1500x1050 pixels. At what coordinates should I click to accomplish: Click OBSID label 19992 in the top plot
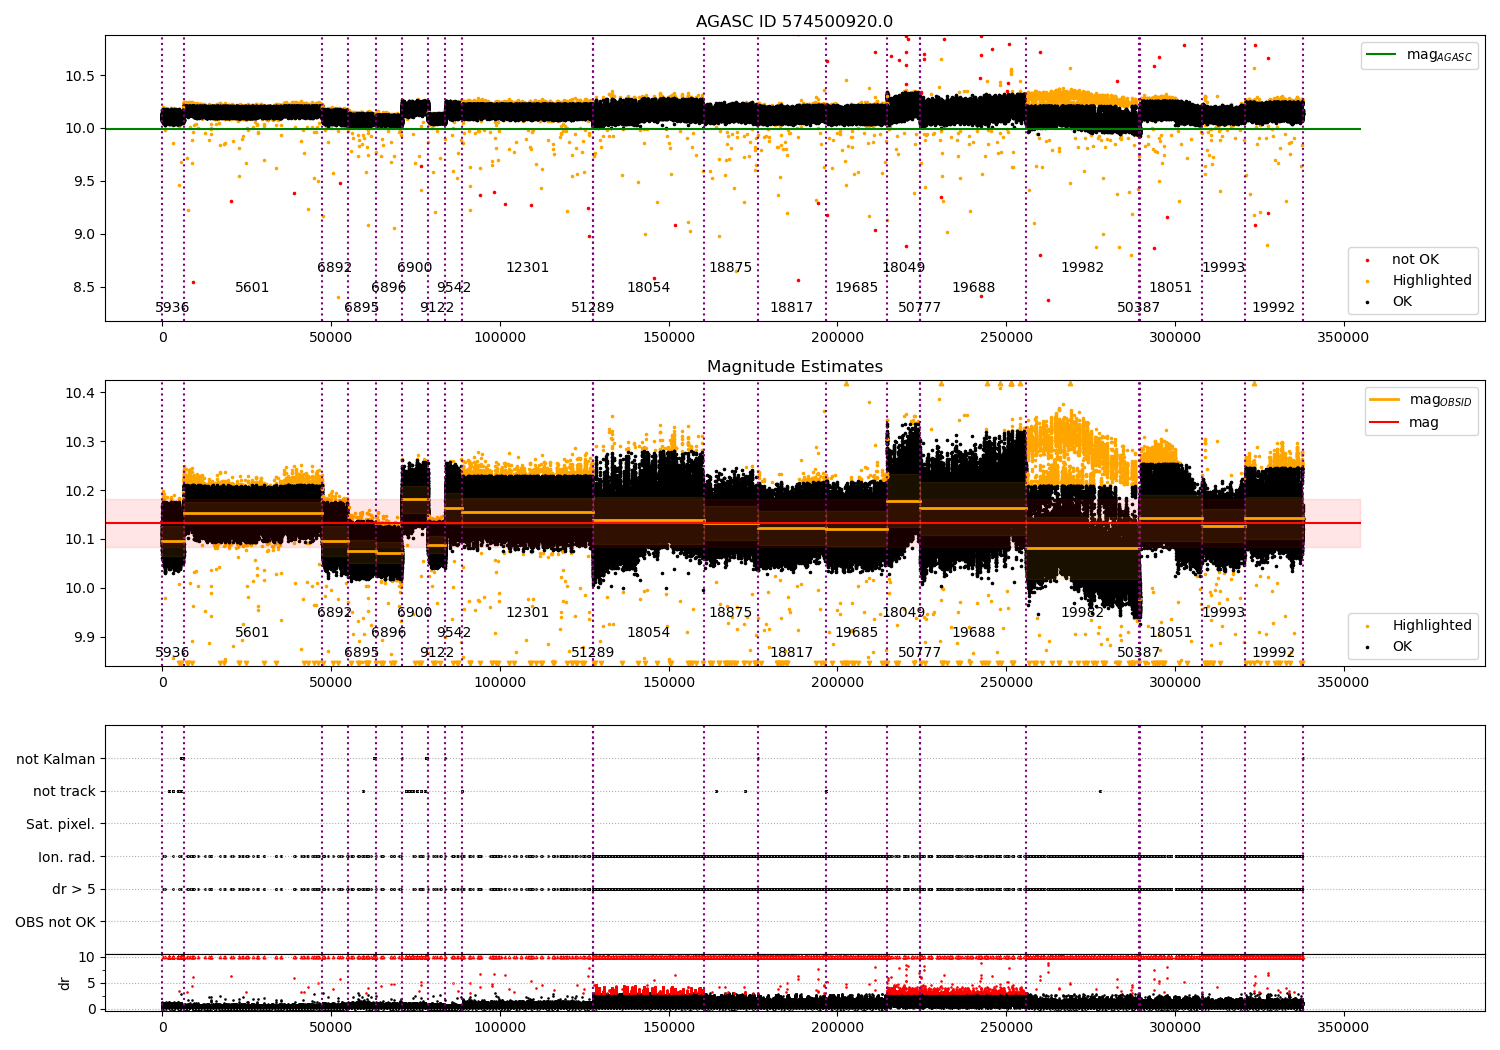pos(1274,308)
